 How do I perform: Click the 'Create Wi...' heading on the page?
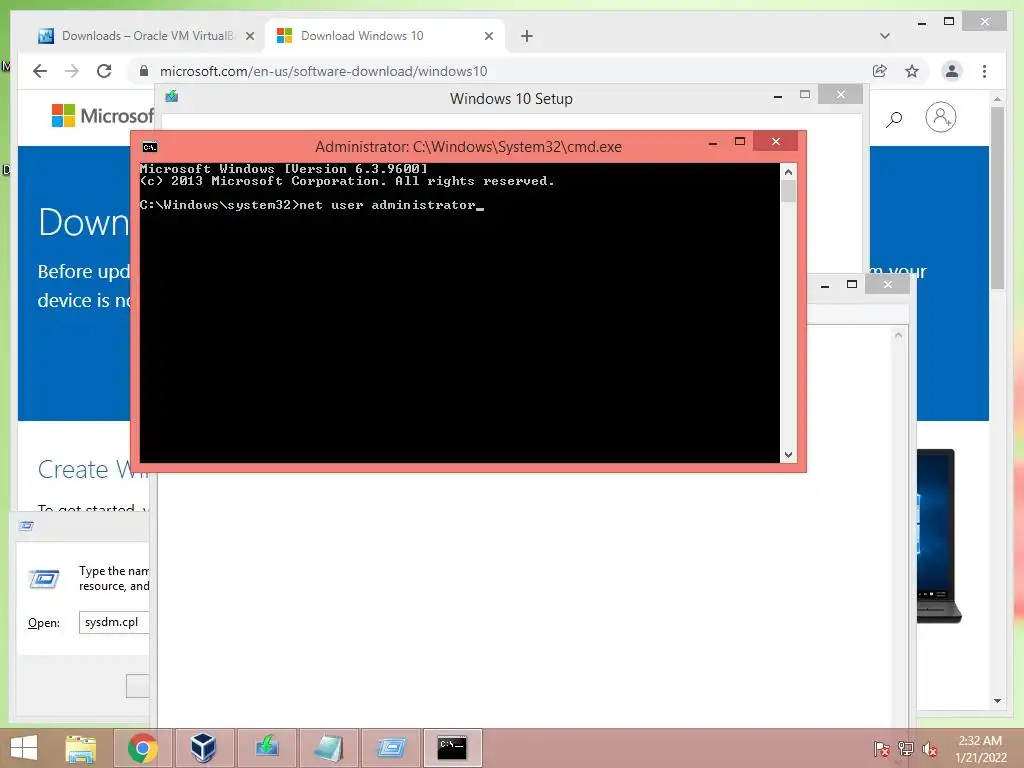point(93,470)
